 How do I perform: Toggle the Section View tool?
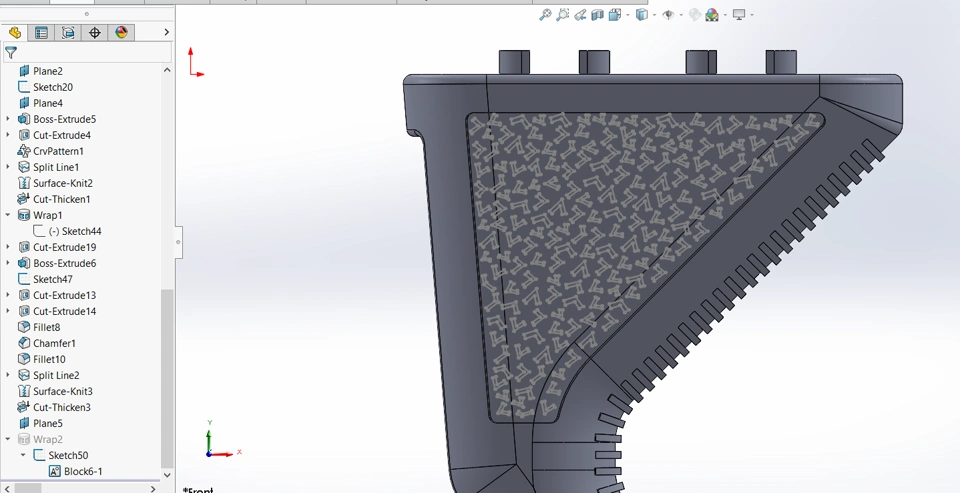click(x=598, y=15)
